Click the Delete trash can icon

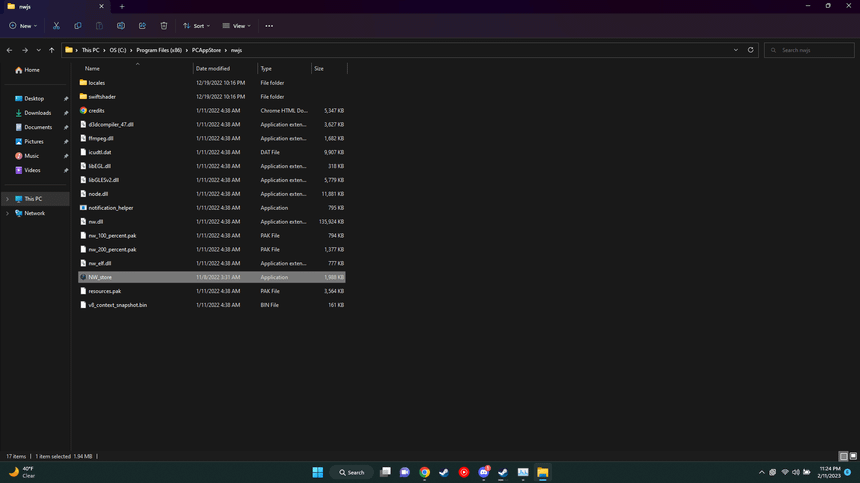pos(164,26)
